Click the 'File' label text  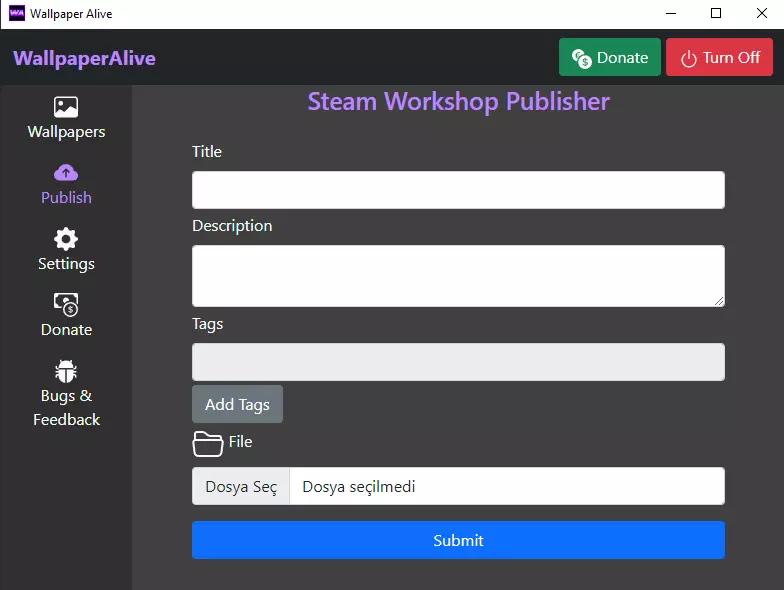tap(240, 442)
